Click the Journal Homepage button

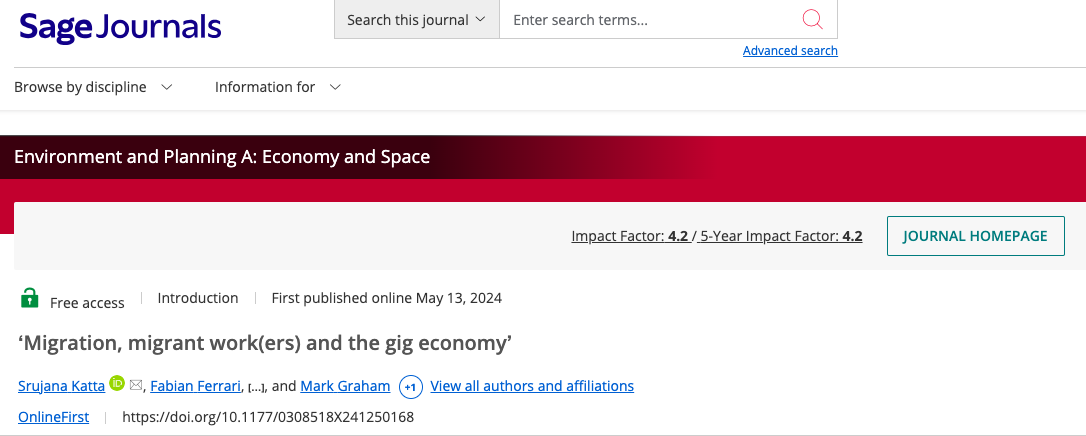[975, 236]
